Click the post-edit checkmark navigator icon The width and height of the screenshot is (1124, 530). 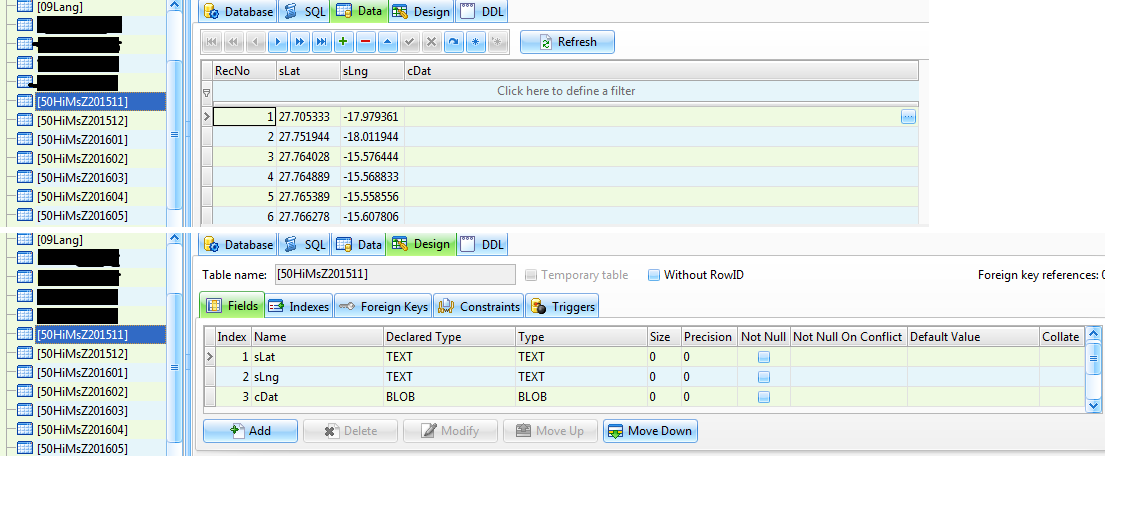pos(409,42)
